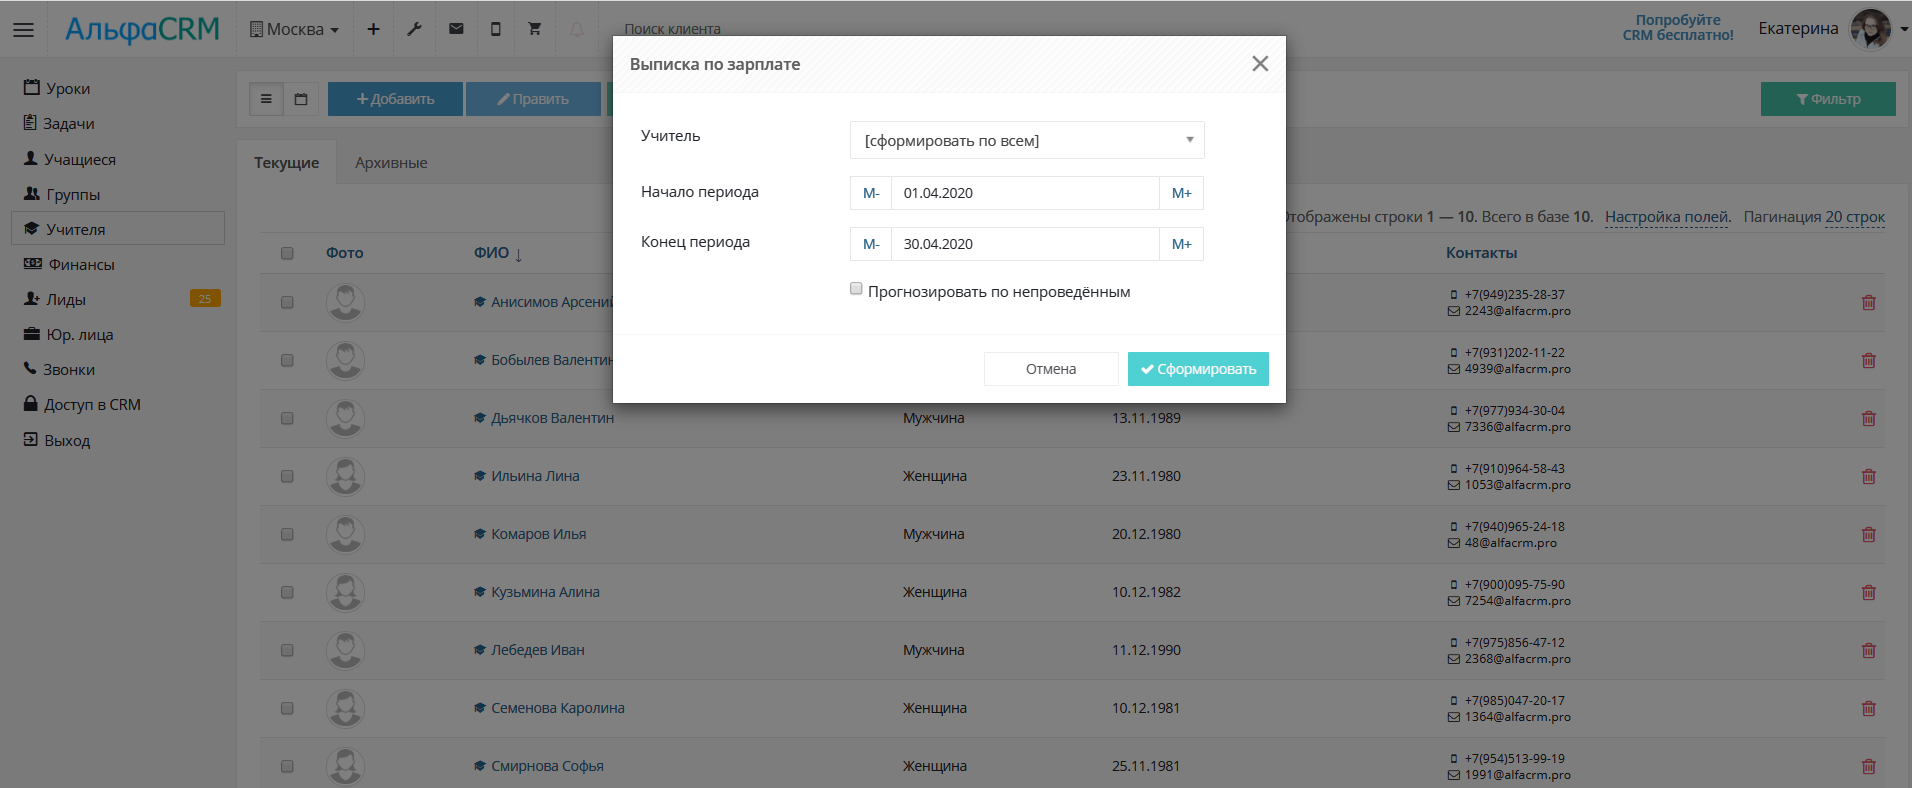The height and width of the screenshot is (788, 1912).
Task: Switch to Текущие tab
Action: 287,162
